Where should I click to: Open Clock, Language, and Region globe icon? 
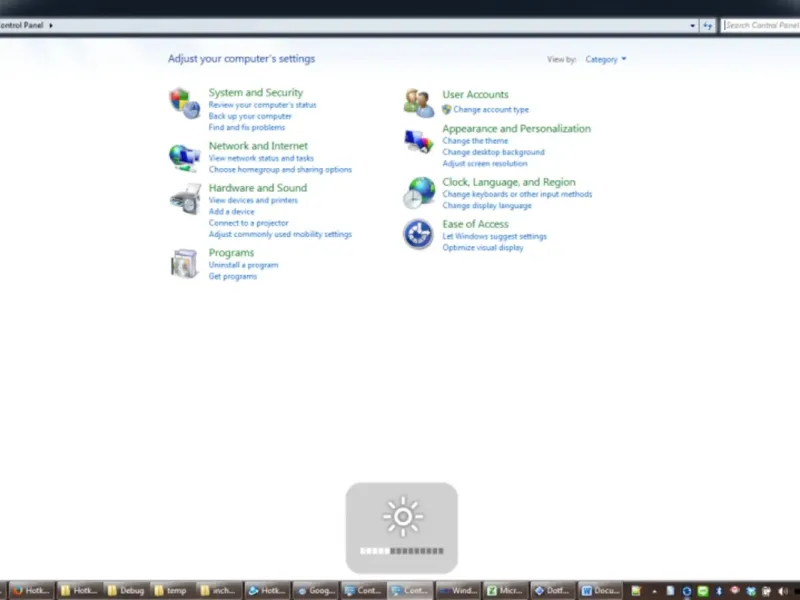(419, 193)
